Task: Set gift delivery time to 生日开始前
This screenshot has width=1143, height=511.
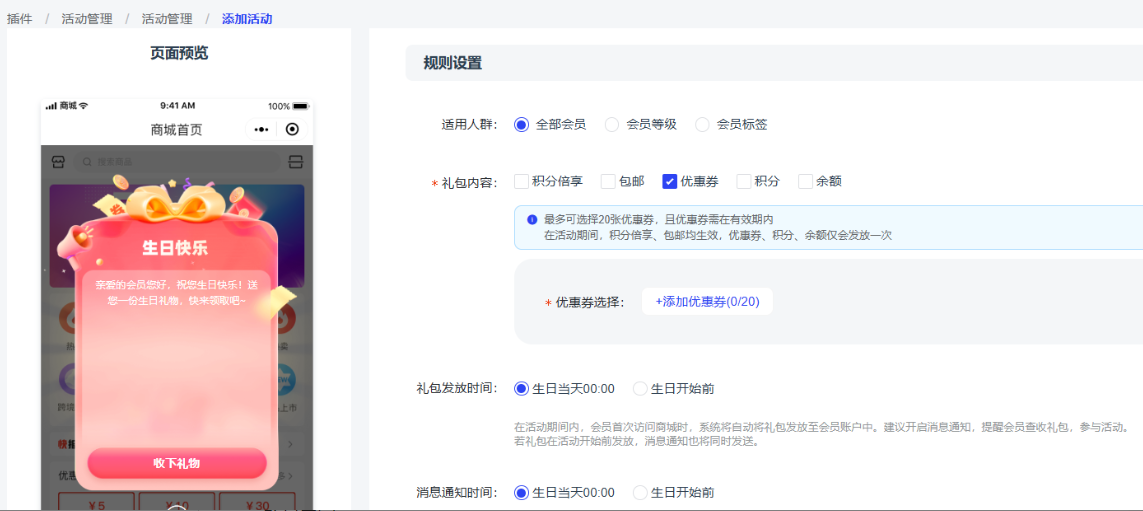Action: [640, 389]
